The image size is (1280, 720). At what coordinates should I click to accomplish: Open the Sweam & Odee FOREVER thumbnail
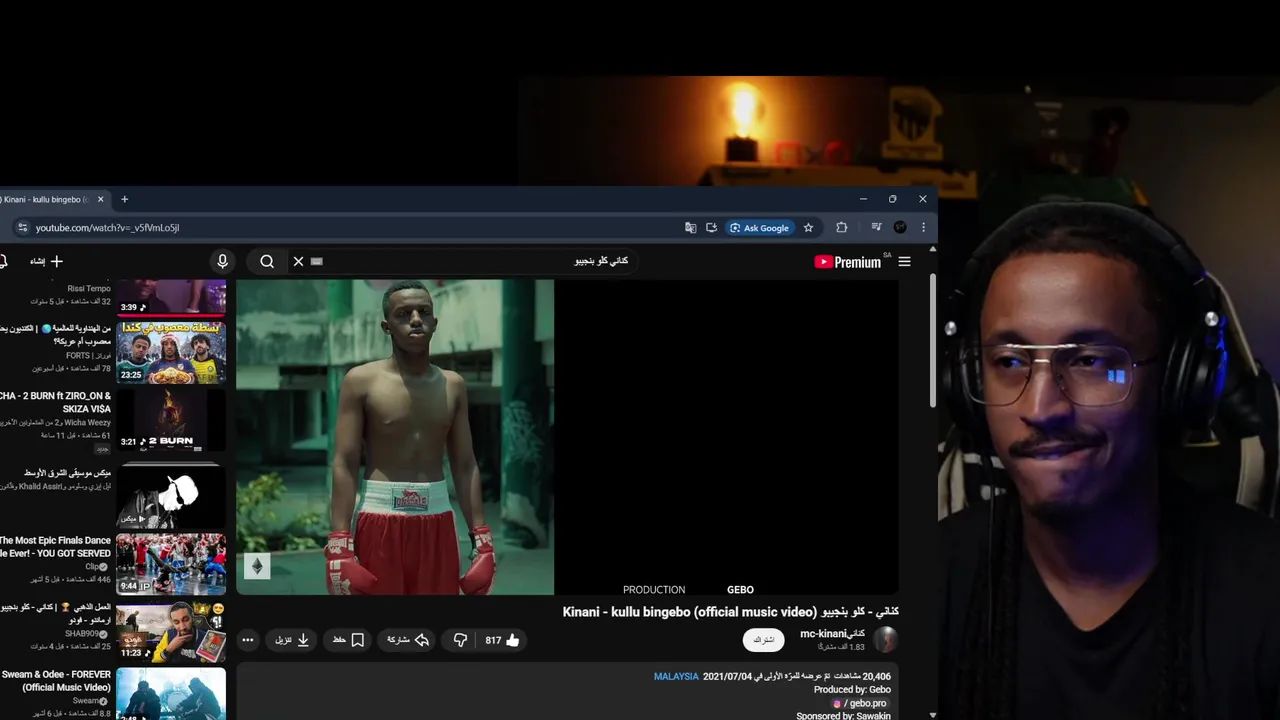pyautogui.click(x=171, y=693)
